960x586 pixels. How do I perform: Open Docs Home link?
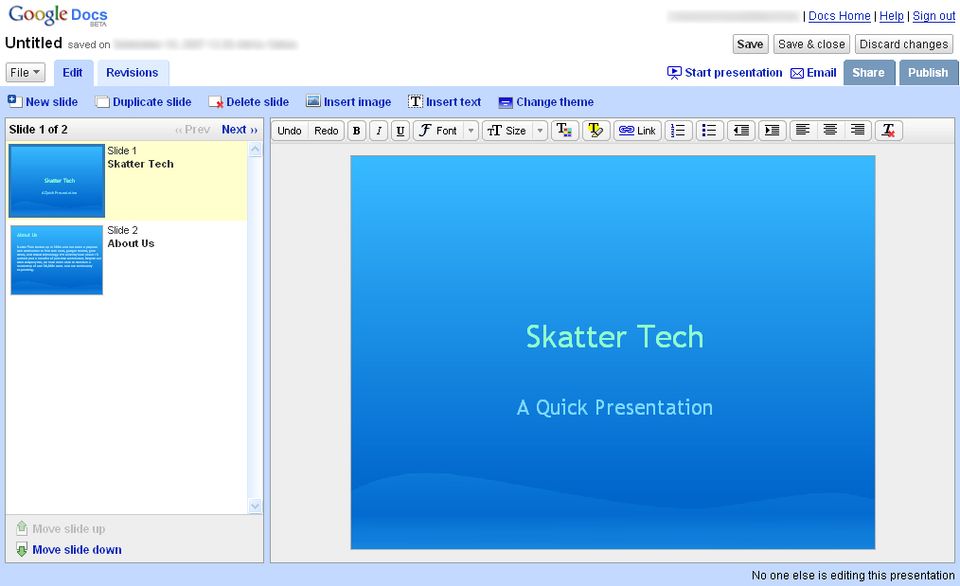pos(840,15)
